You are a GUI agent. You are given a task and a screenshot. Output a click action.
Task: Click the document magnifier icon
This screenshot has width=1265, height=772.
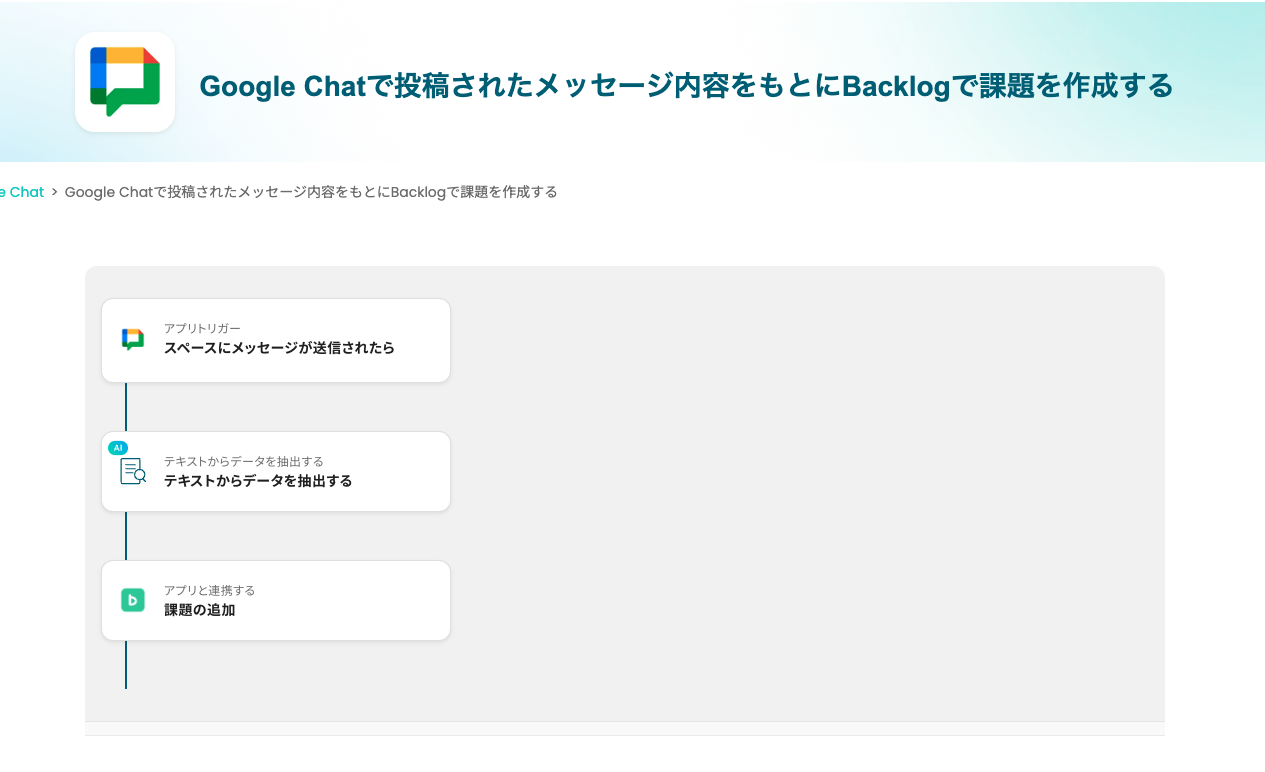tap(133, 471)
